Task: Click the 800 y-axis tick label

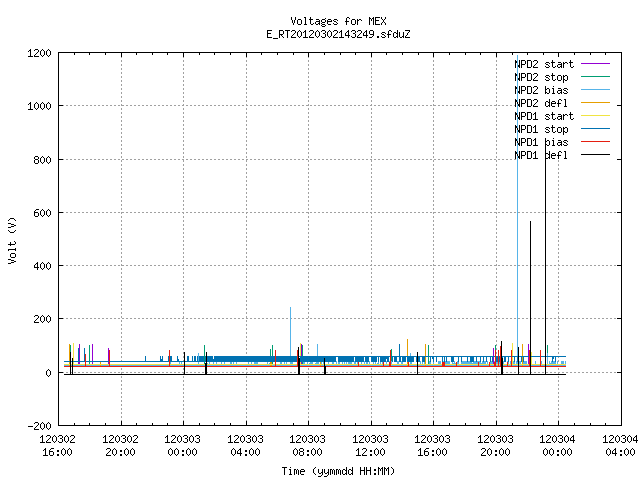Action: (42, 160)
